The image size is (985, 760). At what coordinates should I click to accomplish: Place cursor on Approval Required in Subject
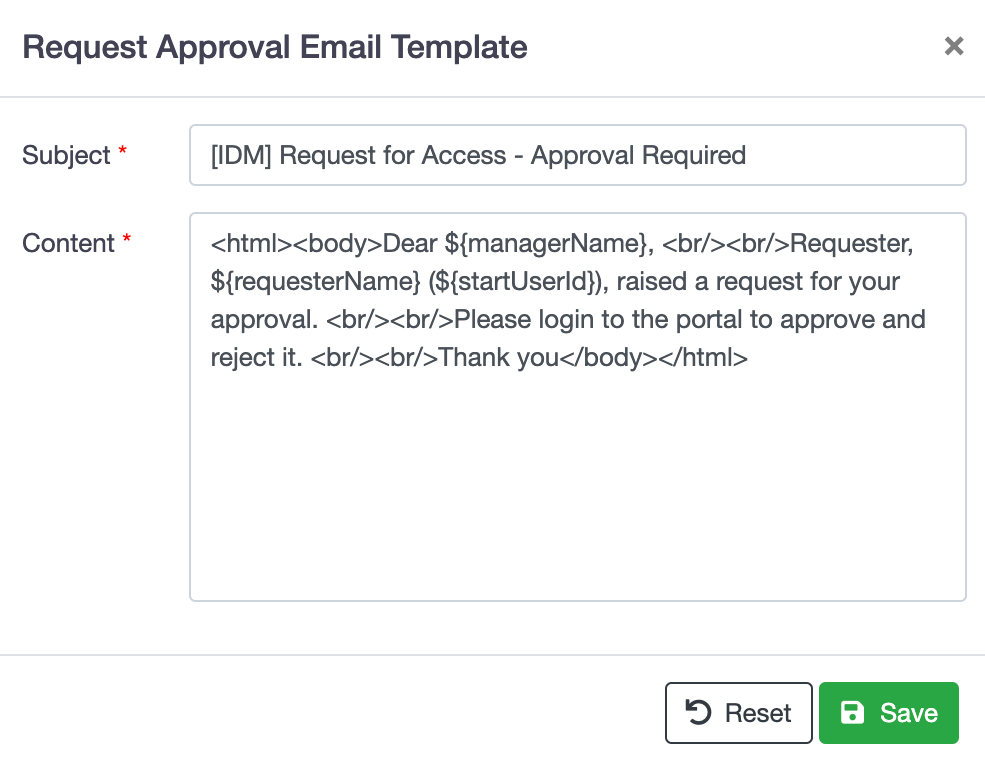(x=638, y=155)
